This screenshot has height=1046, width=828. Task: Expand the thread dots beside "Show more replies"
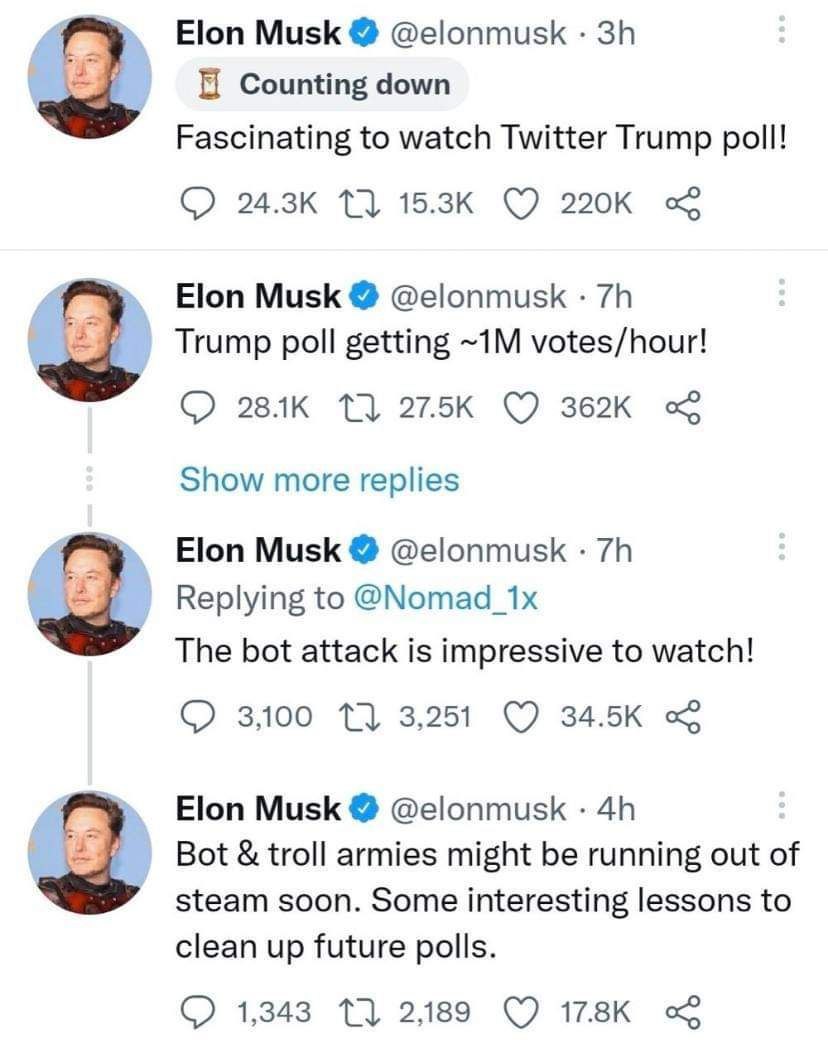coord(90,480)
